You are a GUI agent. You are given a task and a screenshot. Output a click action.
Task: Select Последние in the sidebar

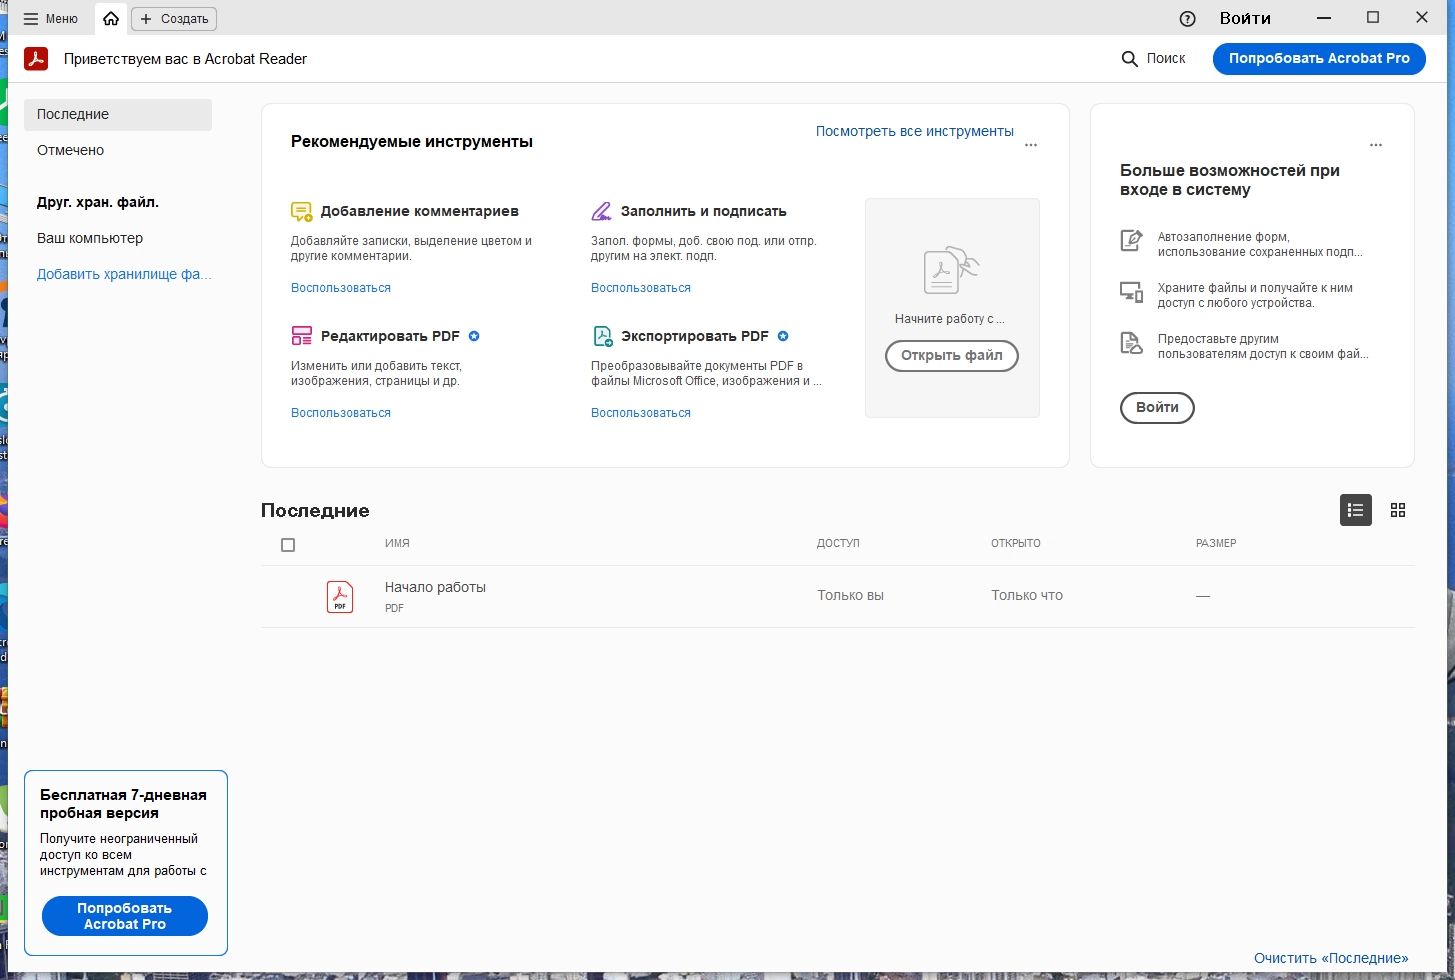[x=118, y=114]
